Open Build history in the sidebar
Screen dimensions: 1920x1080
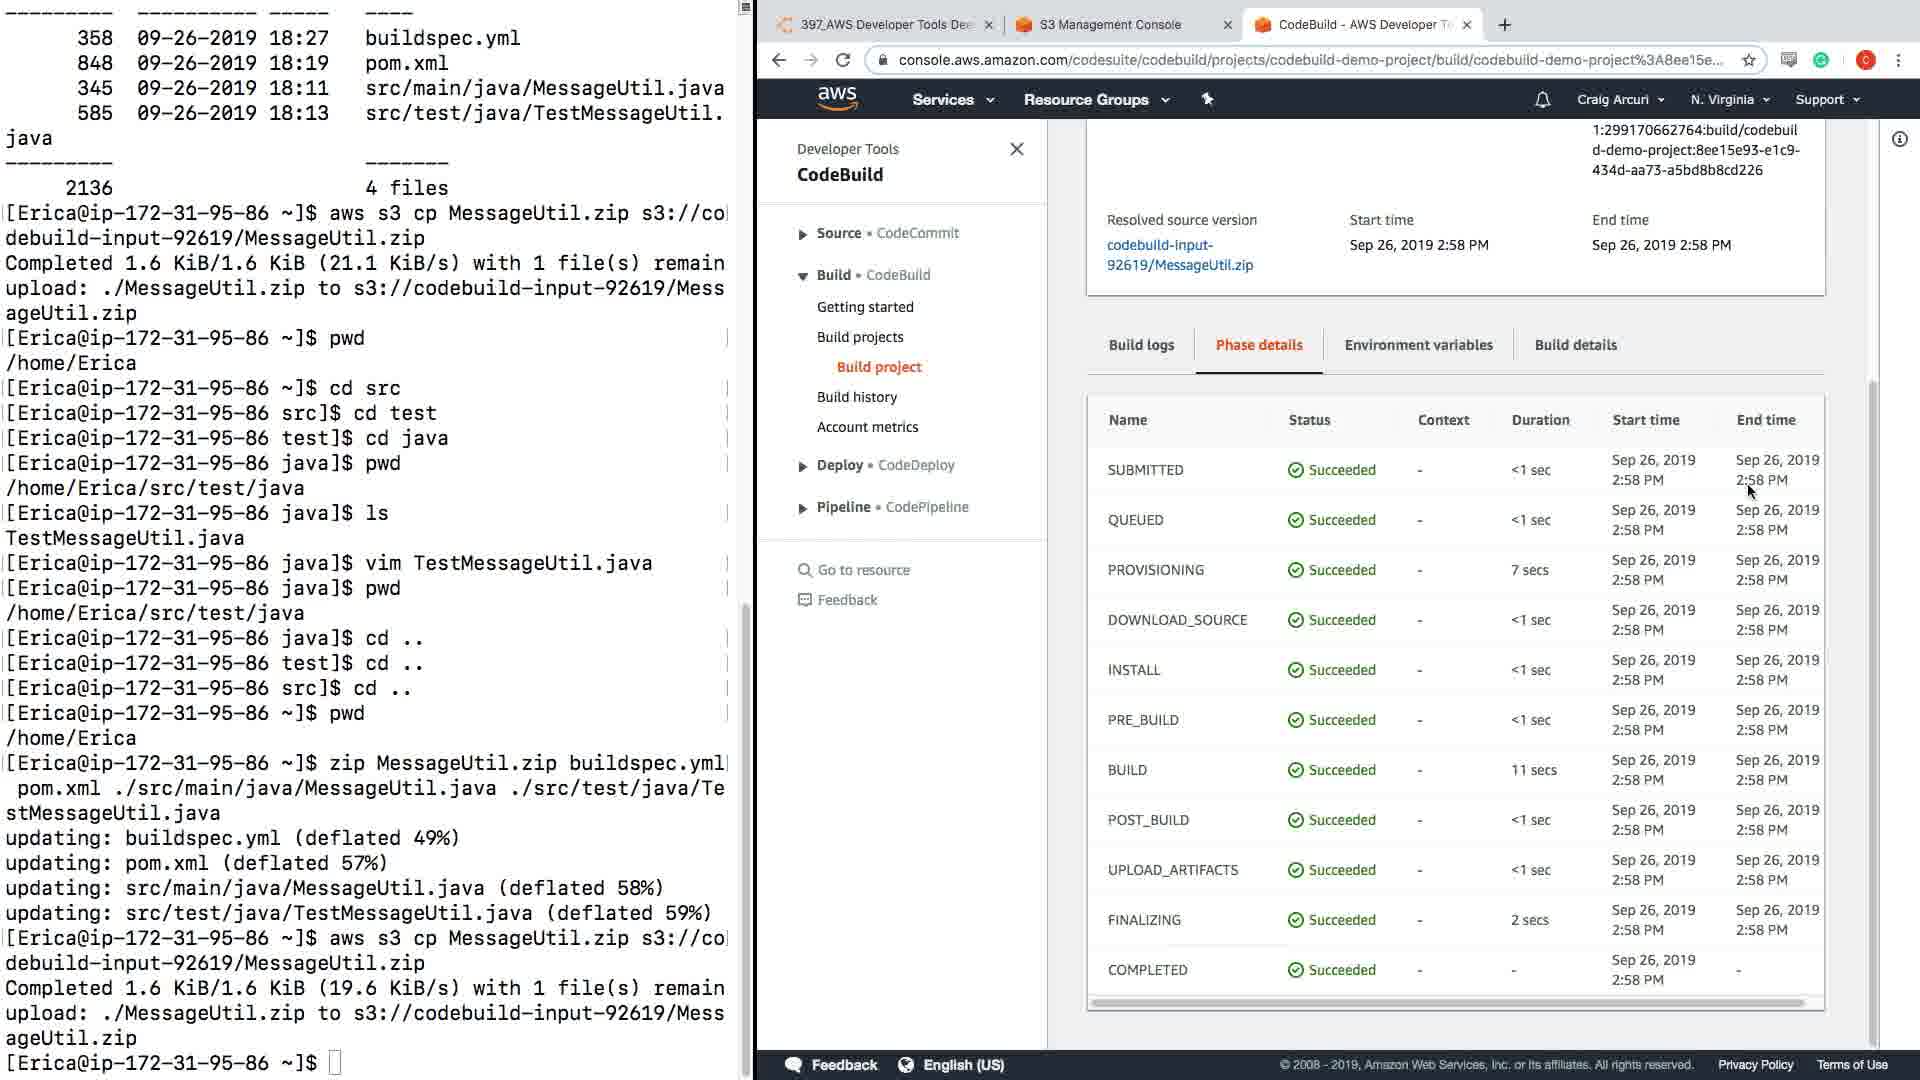(x=856, y=397)
